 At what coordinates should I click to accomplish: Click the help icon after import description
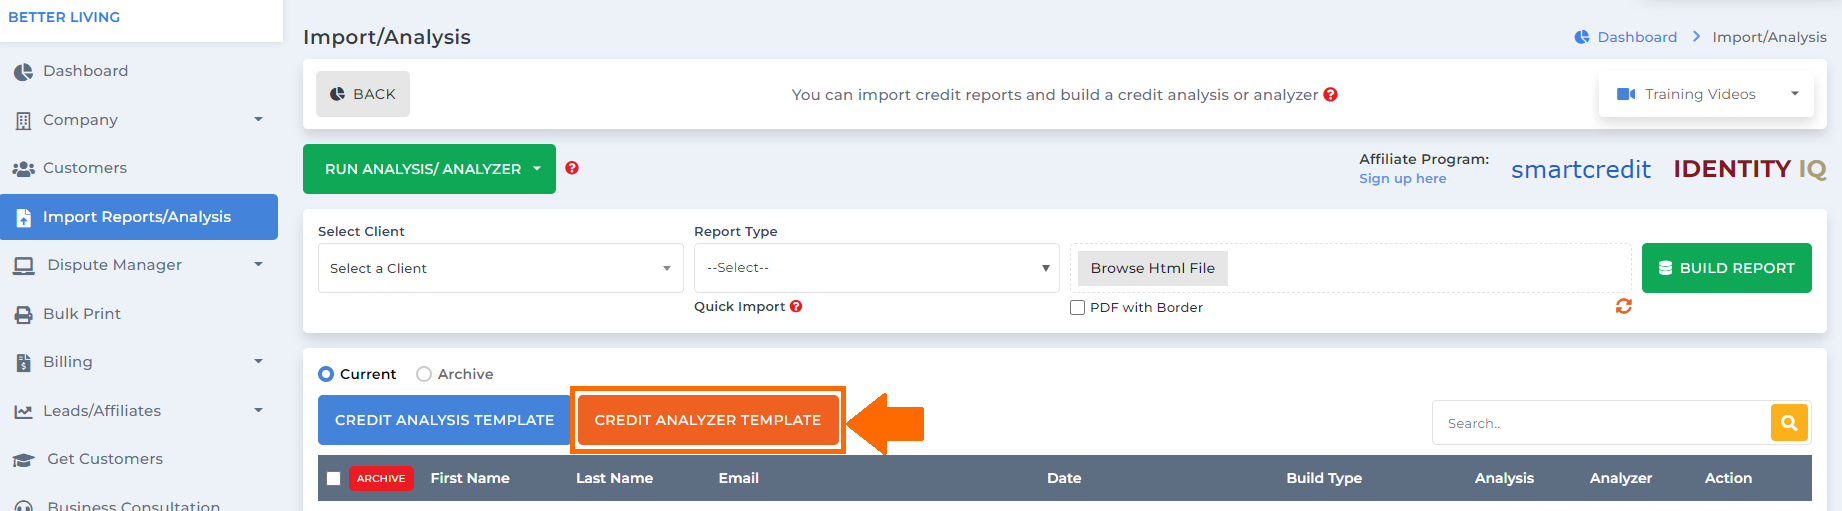pos(1331,94)
